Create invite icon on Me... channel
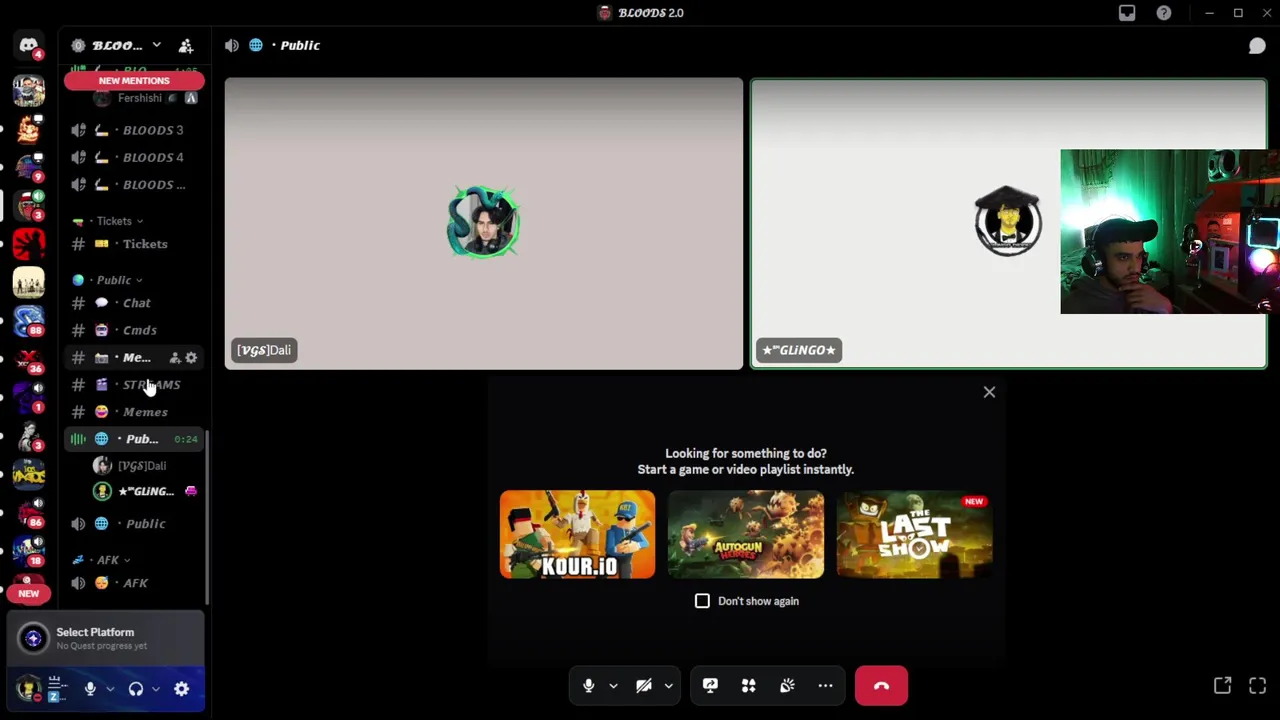Screen dimensions: 1280x720 click(175, 358)
